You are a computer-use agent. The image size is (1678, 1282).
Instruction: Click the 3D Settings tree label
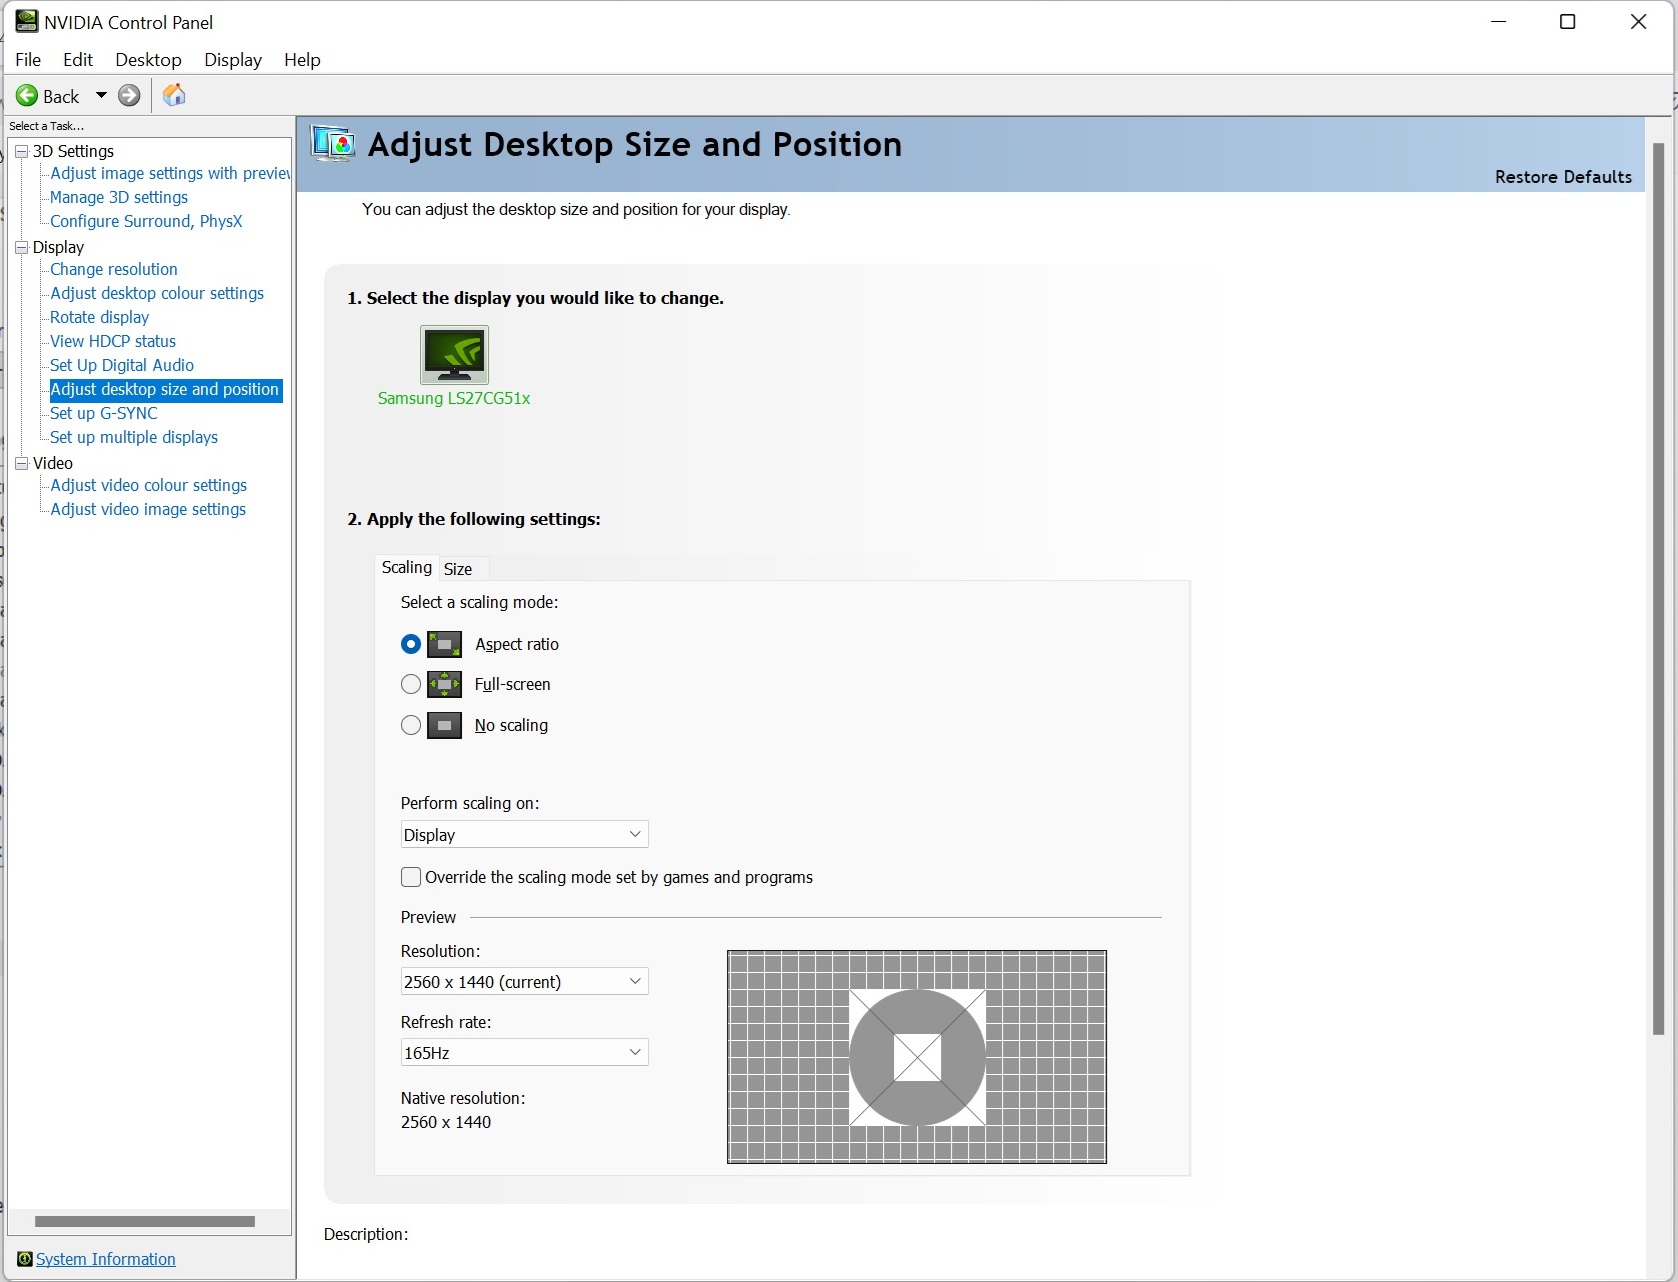coord(73,151)
